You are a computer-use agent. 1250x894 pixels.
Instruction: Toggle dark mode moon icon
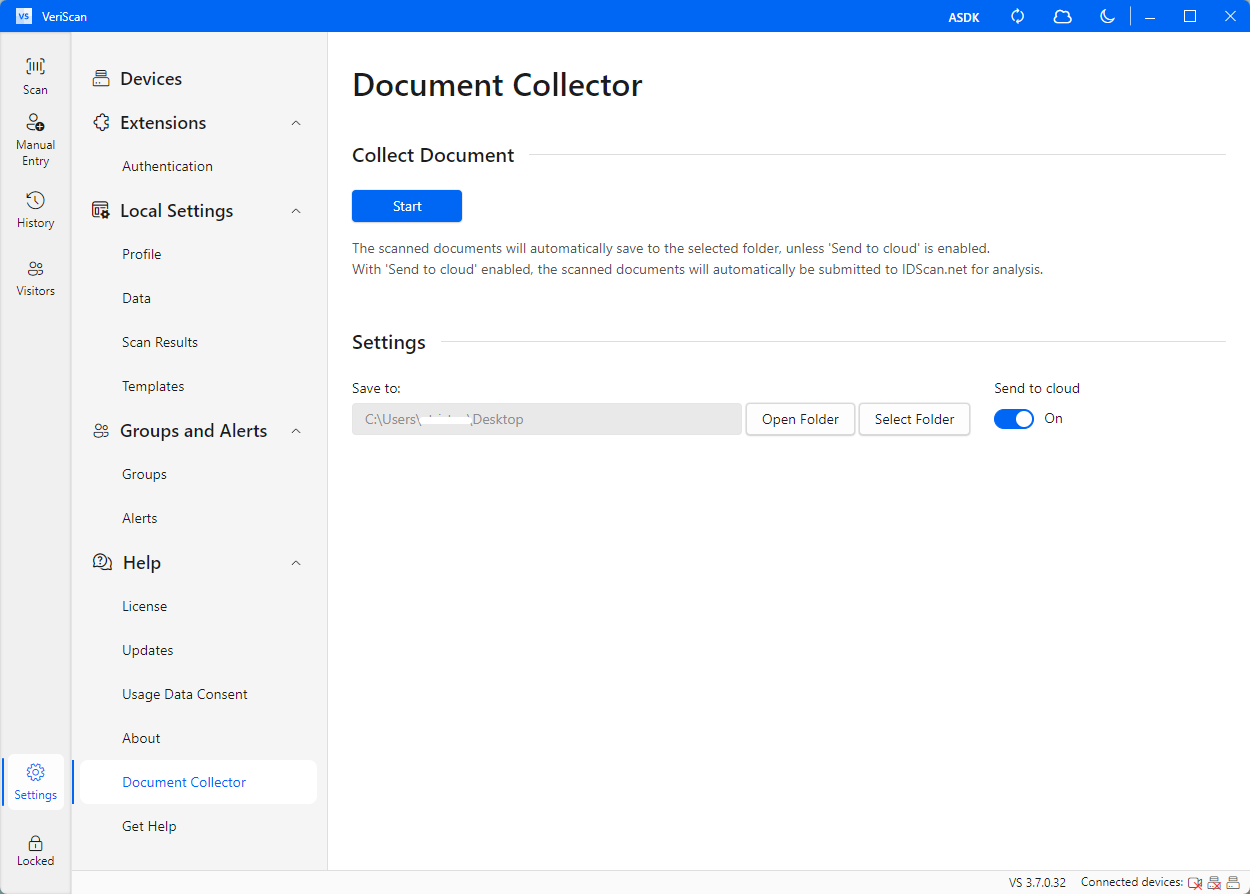pos(1107,16)
